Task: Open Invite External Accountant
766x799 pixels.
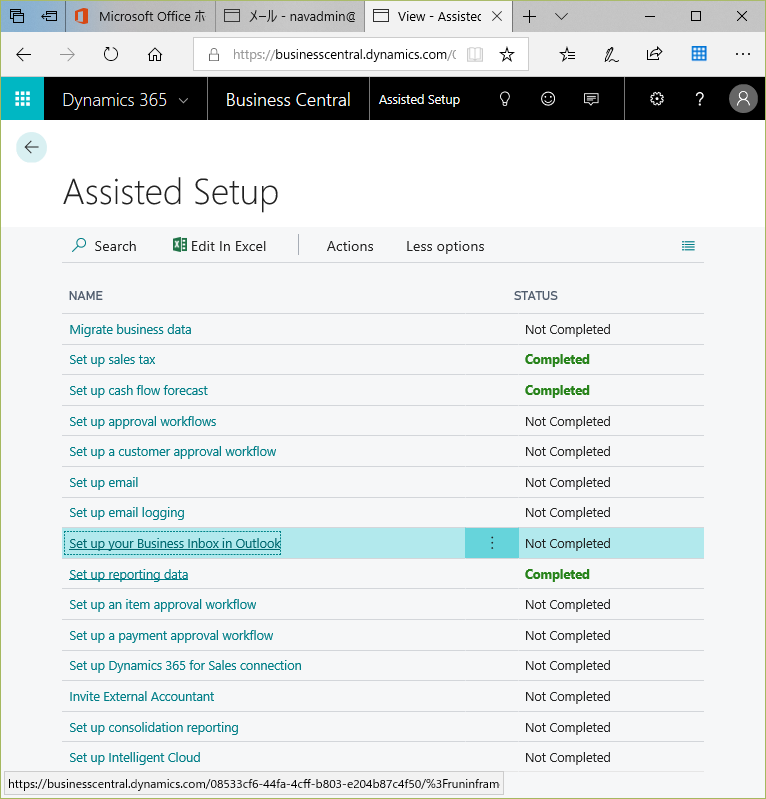Action: coord(142,697)
